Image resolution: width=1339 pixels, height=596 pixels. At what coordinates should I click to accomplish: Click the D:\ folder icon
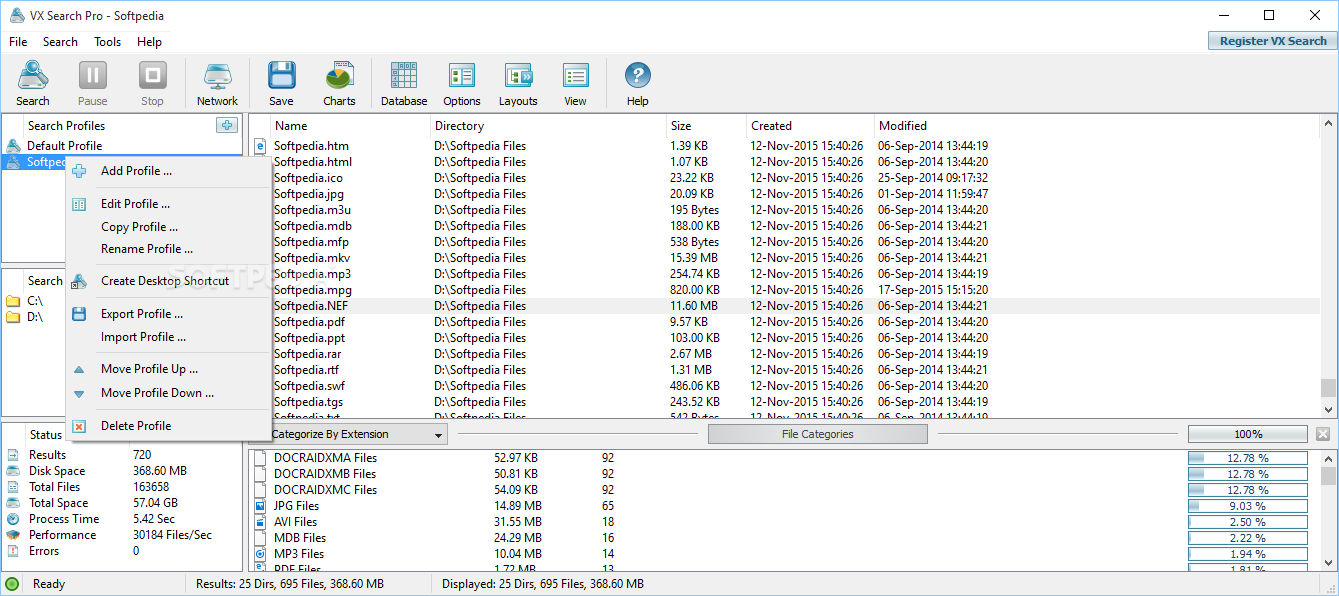[x=13, y=317]
